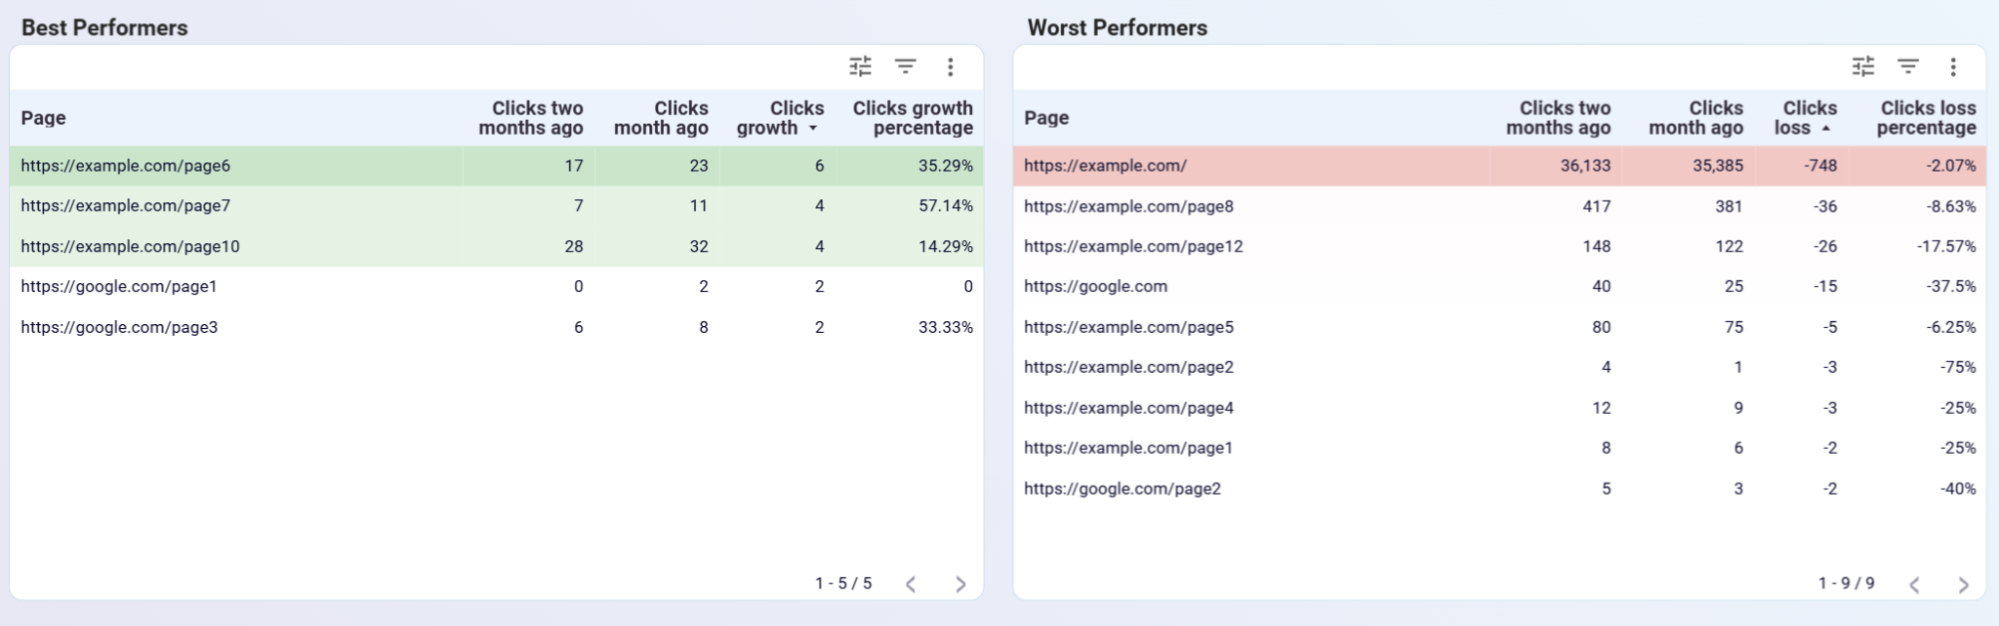The image size is (1999, 626).
Task: Select the https://google.com row in Worst Performers
Action: click(1500, 287)
